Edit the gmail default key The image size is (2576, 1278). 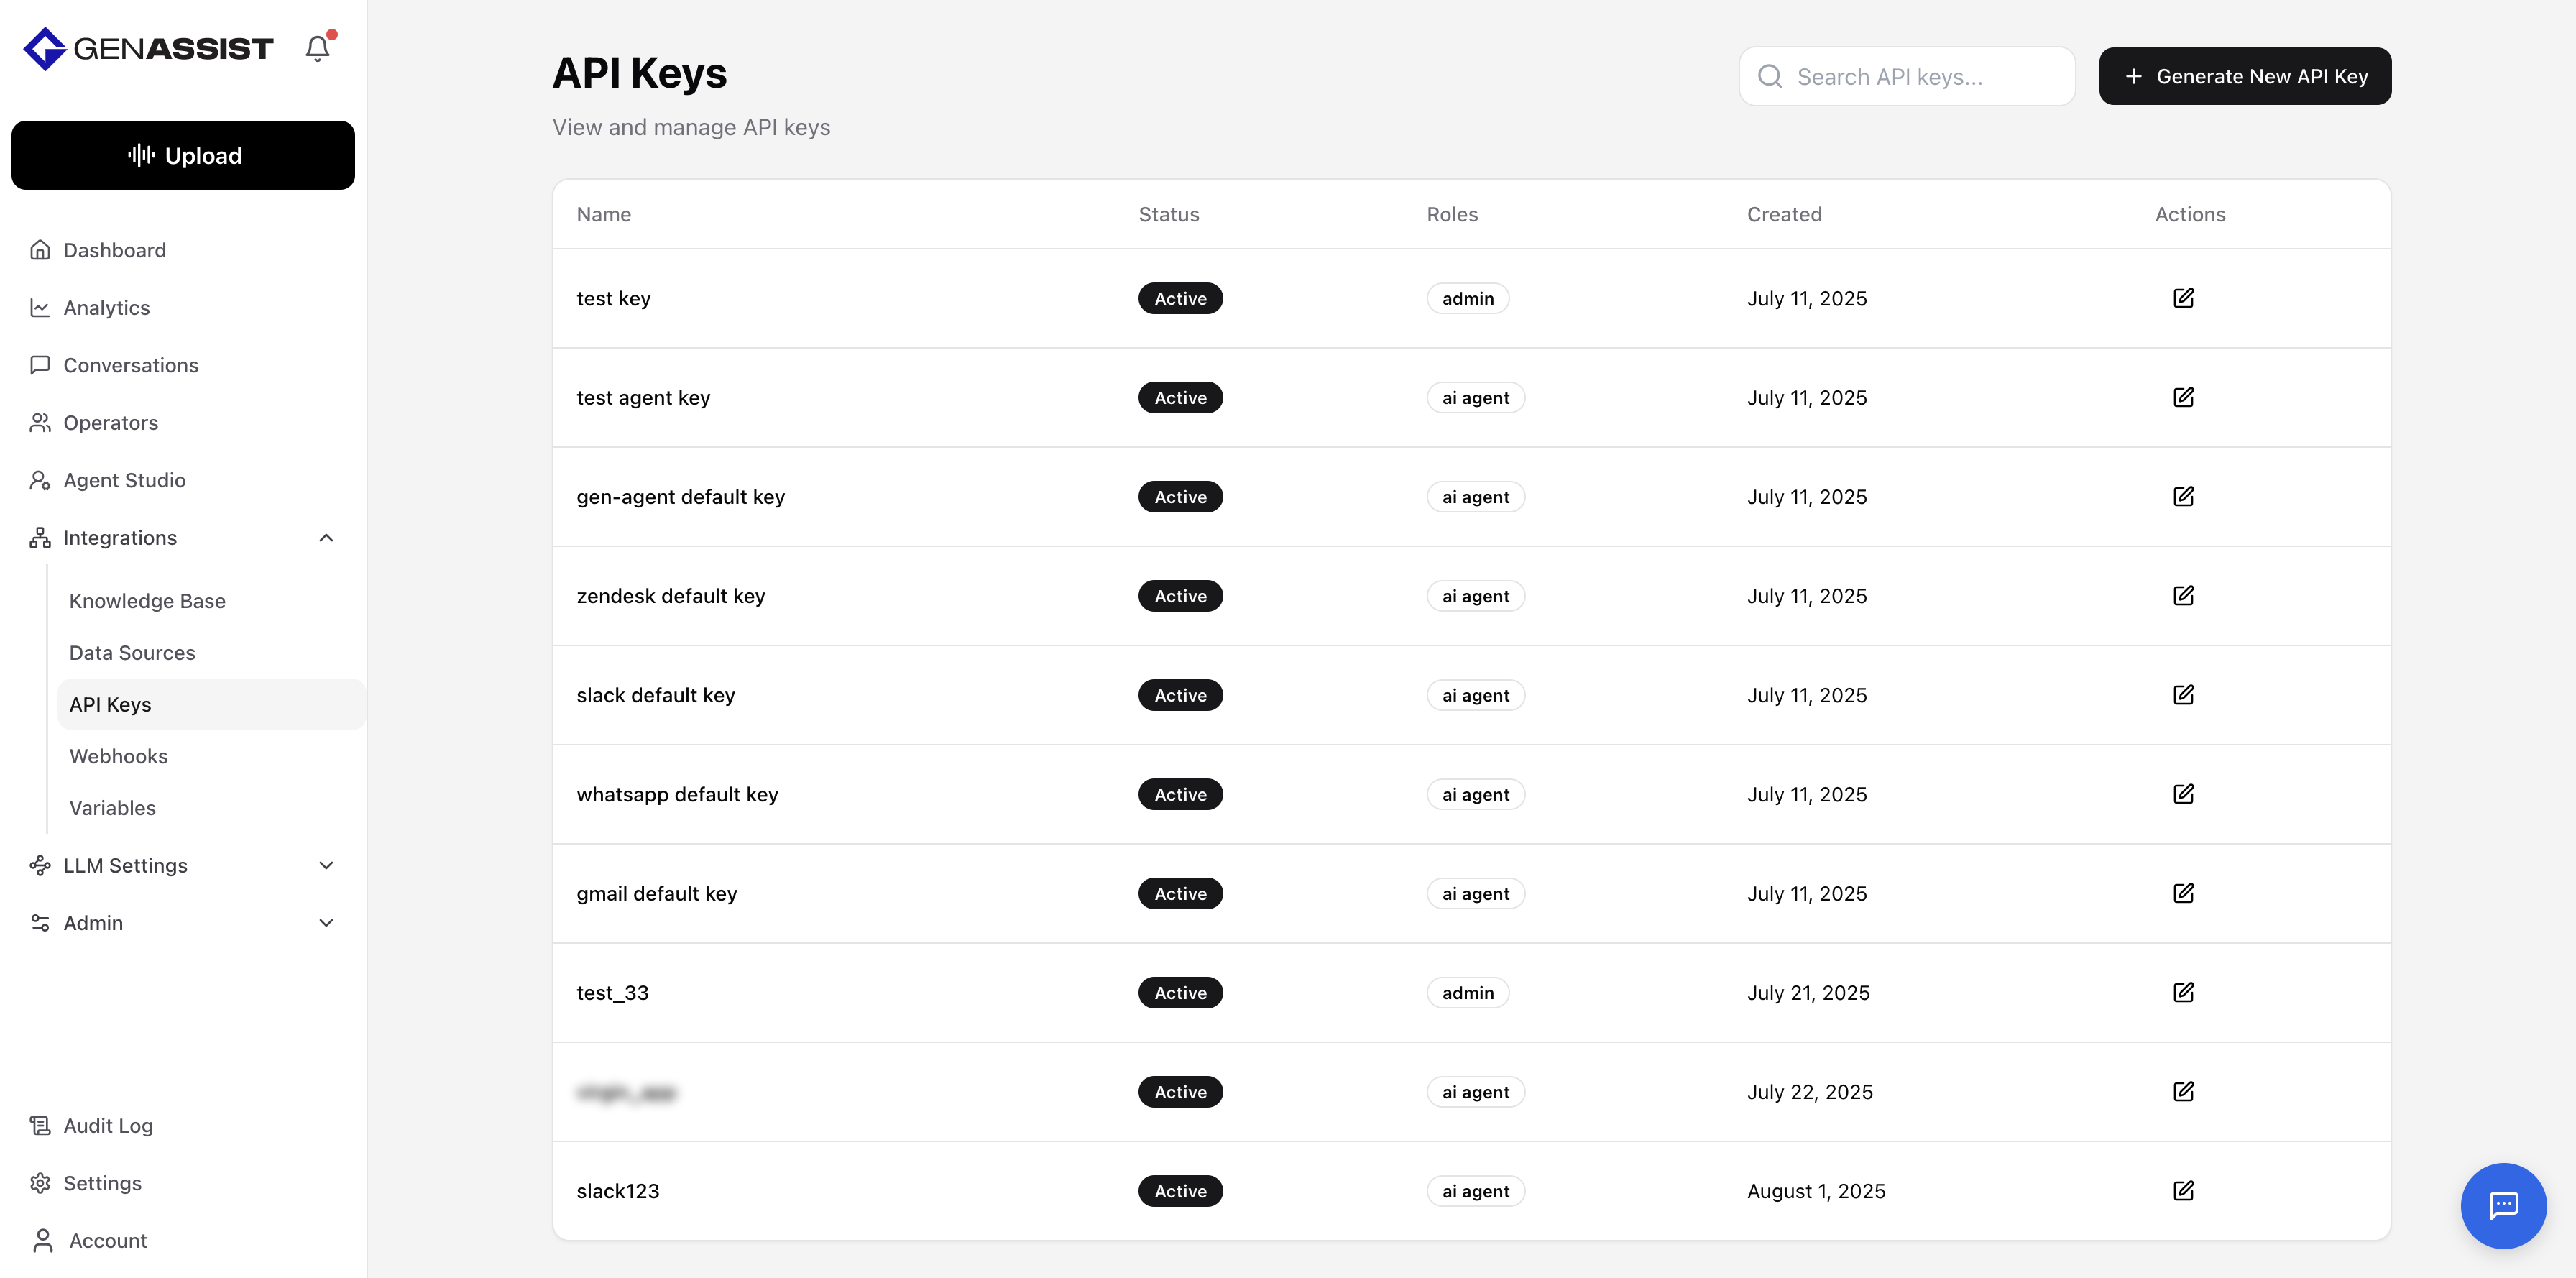2183,893
